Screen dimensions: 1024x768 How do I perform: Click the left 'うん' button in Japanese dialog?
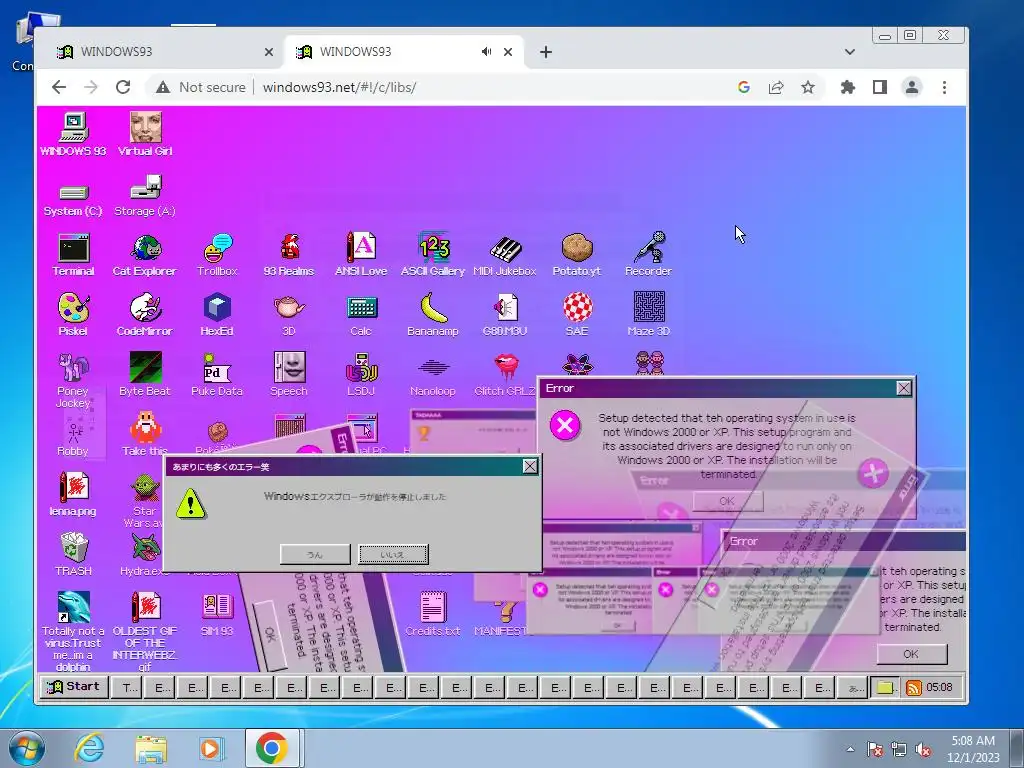[x=315, y=554]
